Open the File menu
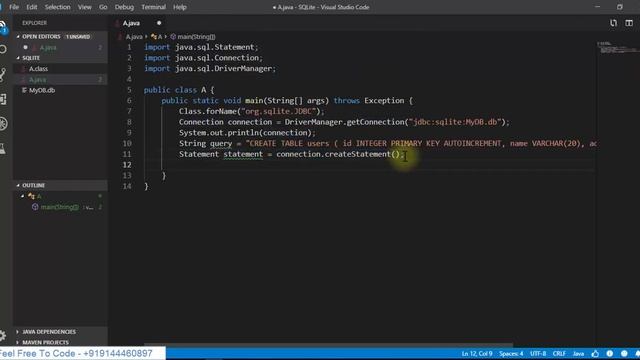This screenshot has height=360, width=640. (14, 7)
